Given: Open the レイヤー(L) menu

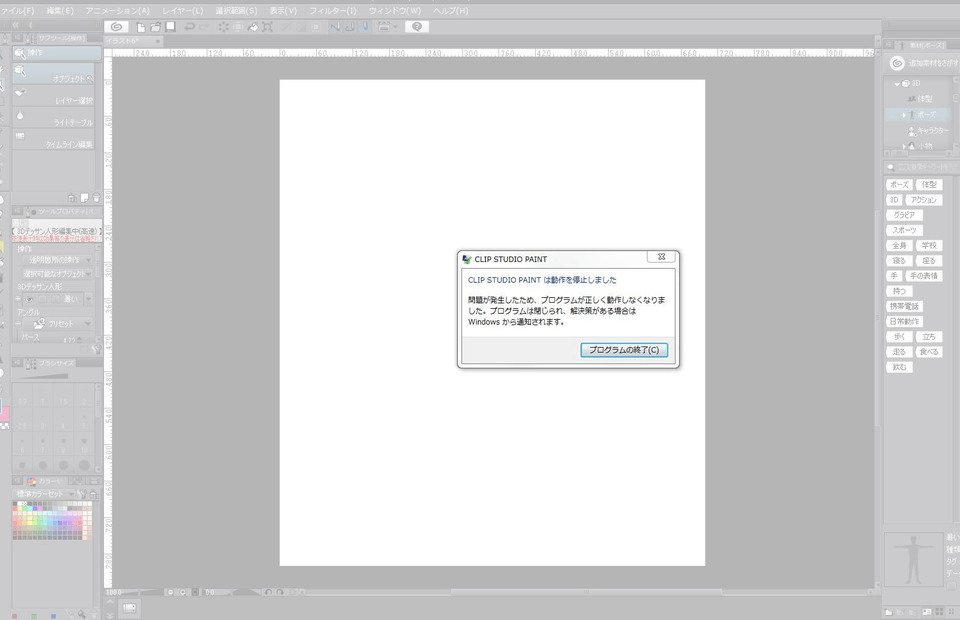Looking at the screenshot, I should pyautogui.click(x=182, y=10).
